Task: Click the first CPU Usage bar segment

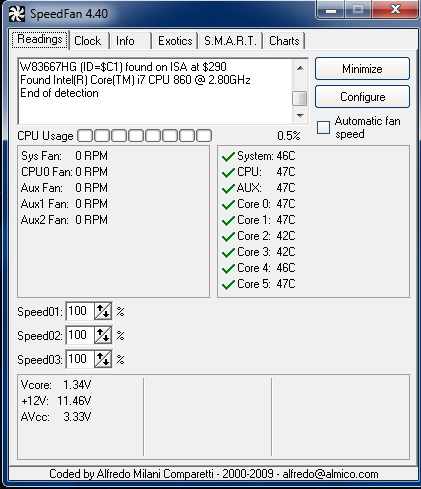Action: [85, 136]
